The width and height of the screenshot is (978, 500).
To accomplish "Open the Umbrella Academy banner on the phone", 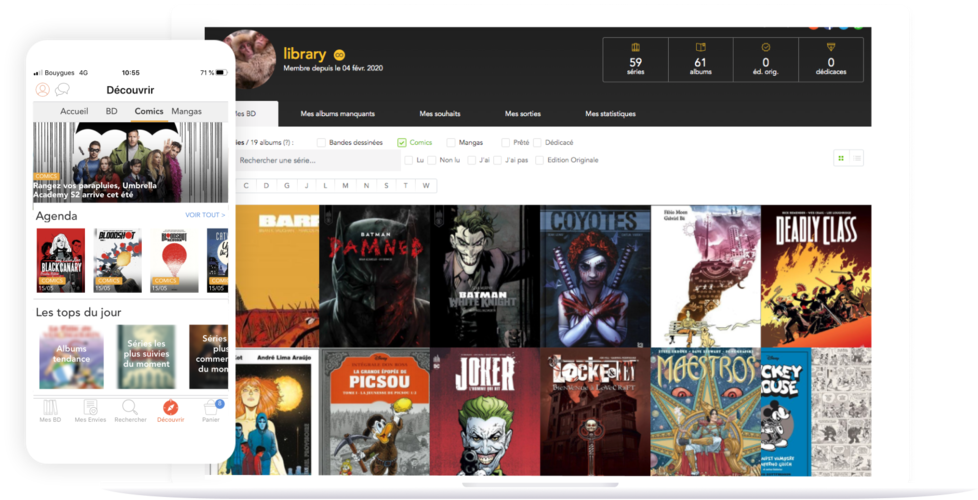I will [130, 162].
